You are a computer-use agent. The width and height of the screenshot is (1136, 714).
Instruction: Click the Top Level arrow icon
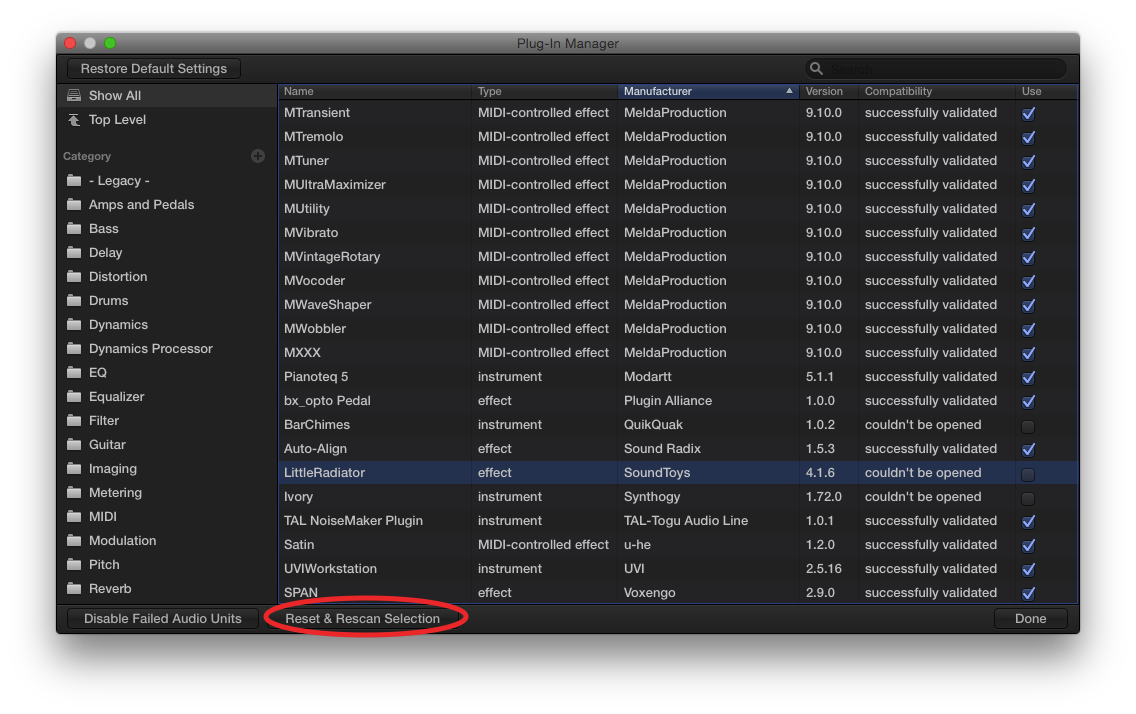74,119
